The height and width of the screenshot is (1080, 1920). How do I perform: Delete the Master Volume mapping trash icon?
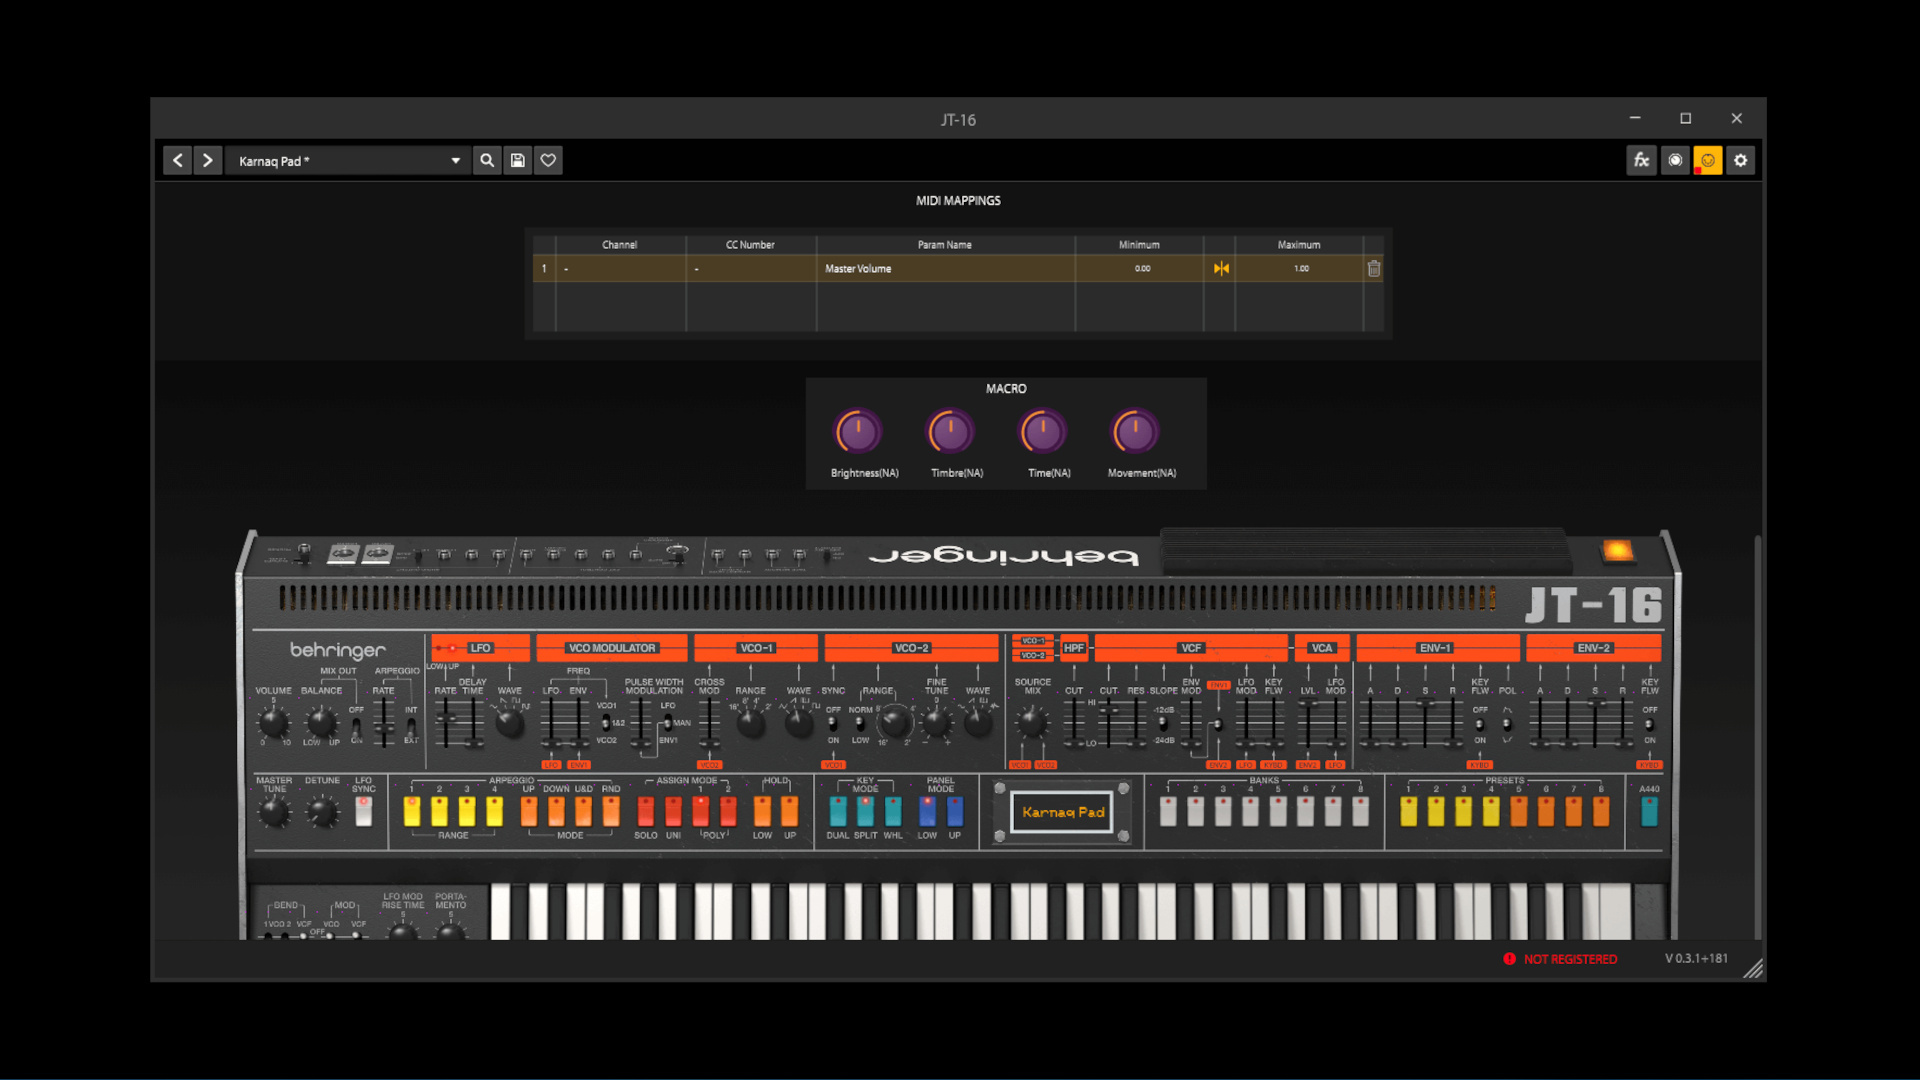pos(1374,268)
